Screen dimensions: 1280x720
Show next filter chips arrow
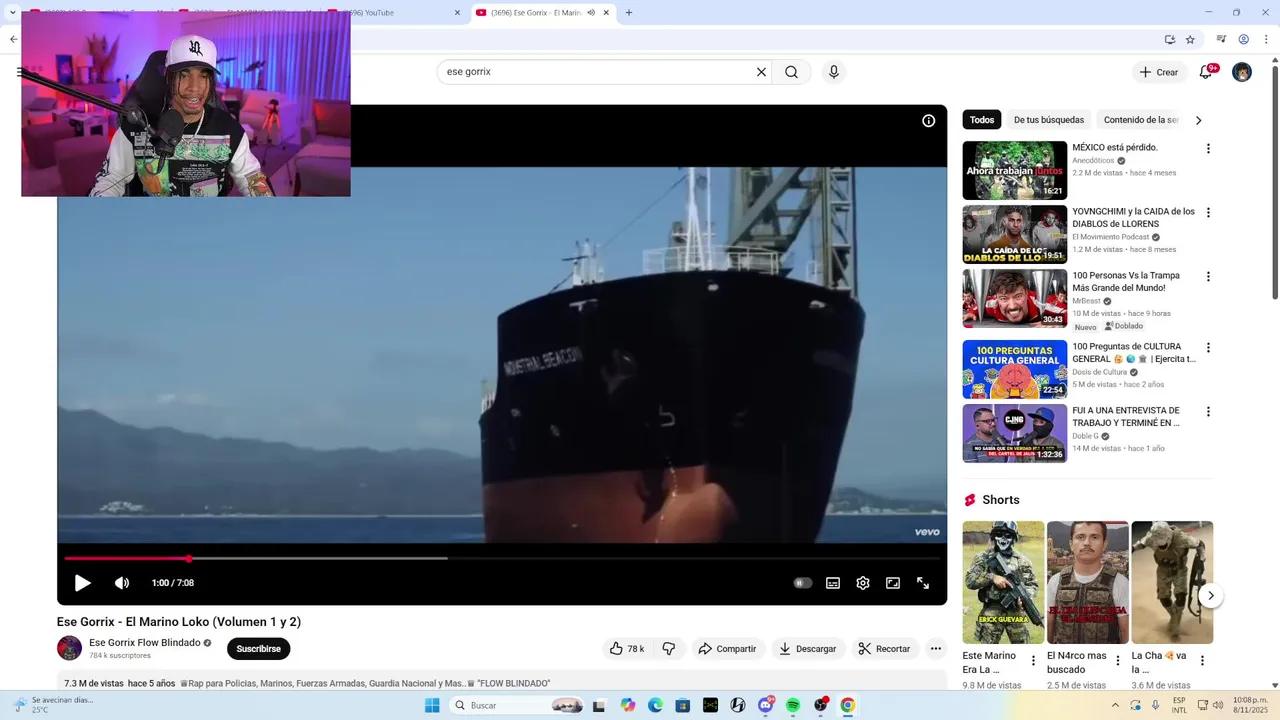1198,120
